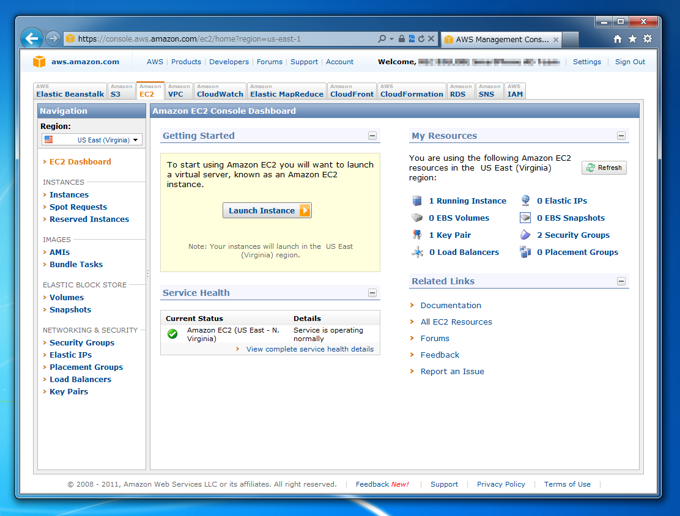Open Key Pairs in navigation
The height and width of the screenshot is (516, 680).
69,392
